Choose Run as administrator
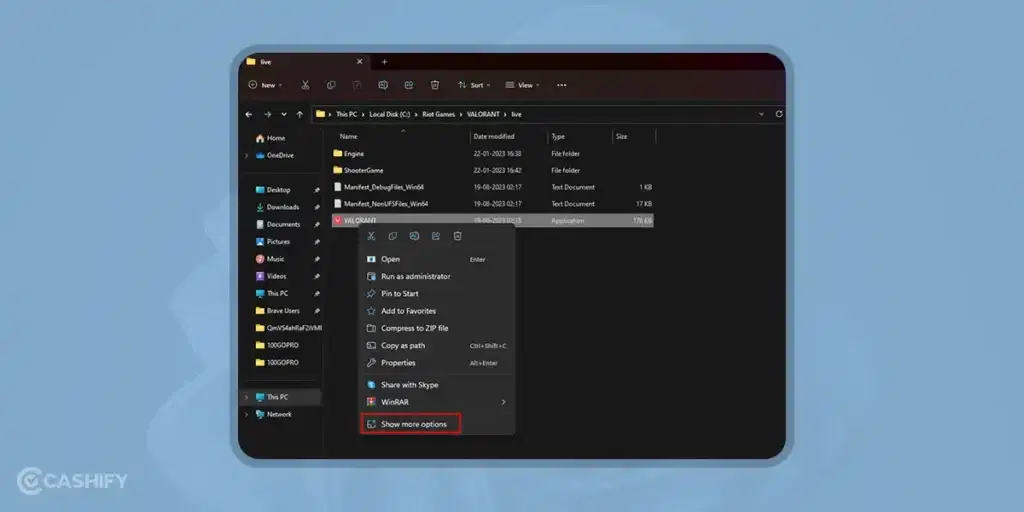Screen dimensions: 1024x512 click(x=436, y=276)
